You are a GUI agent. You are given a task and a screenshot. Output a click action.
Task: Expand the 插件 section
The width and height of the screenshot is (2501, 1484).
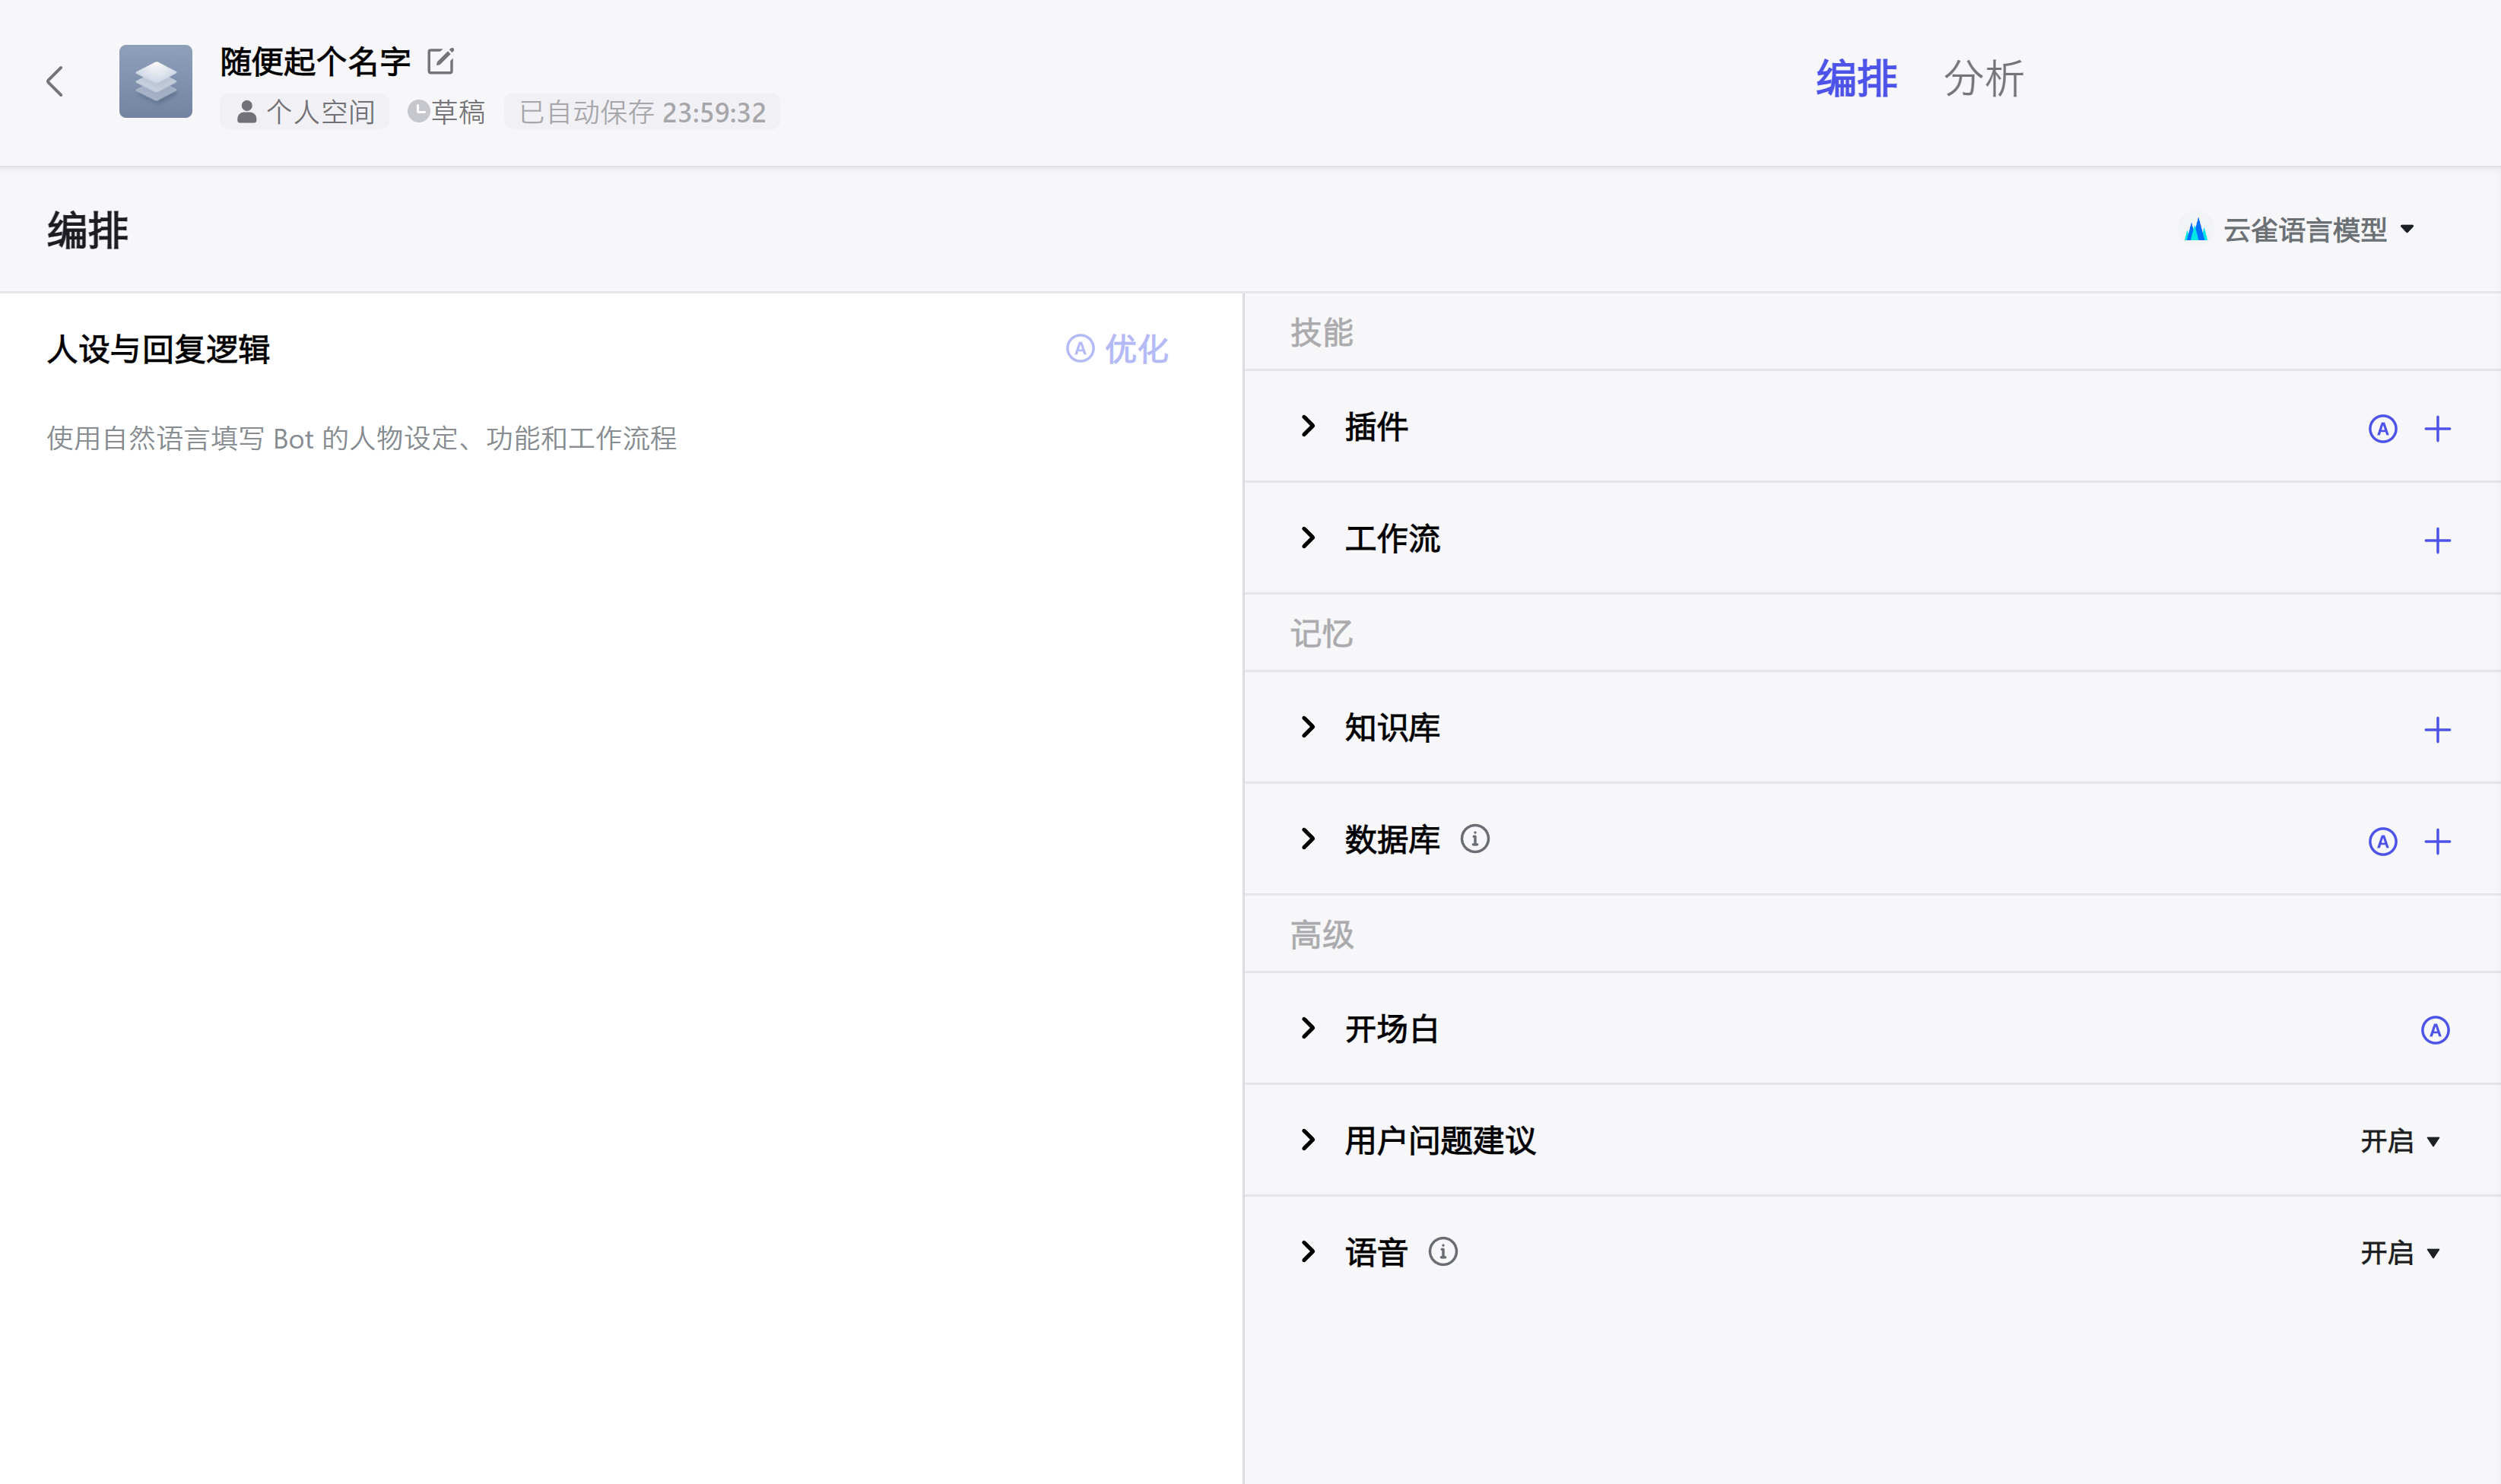click(1308, 427)
